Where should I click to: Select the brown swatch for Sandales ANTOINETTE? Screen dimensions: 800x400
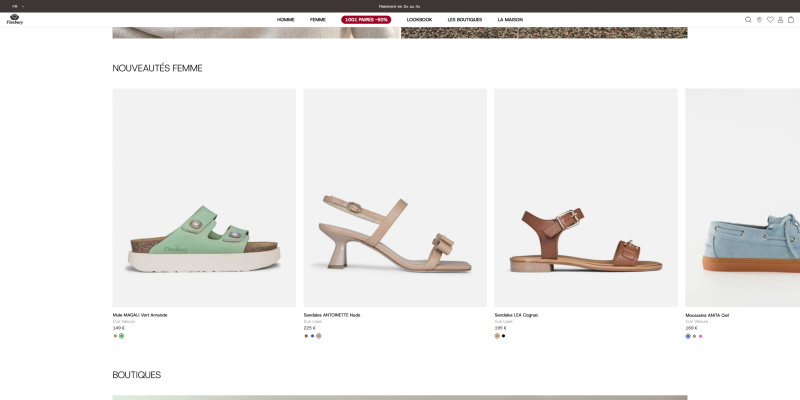[306, 336]
